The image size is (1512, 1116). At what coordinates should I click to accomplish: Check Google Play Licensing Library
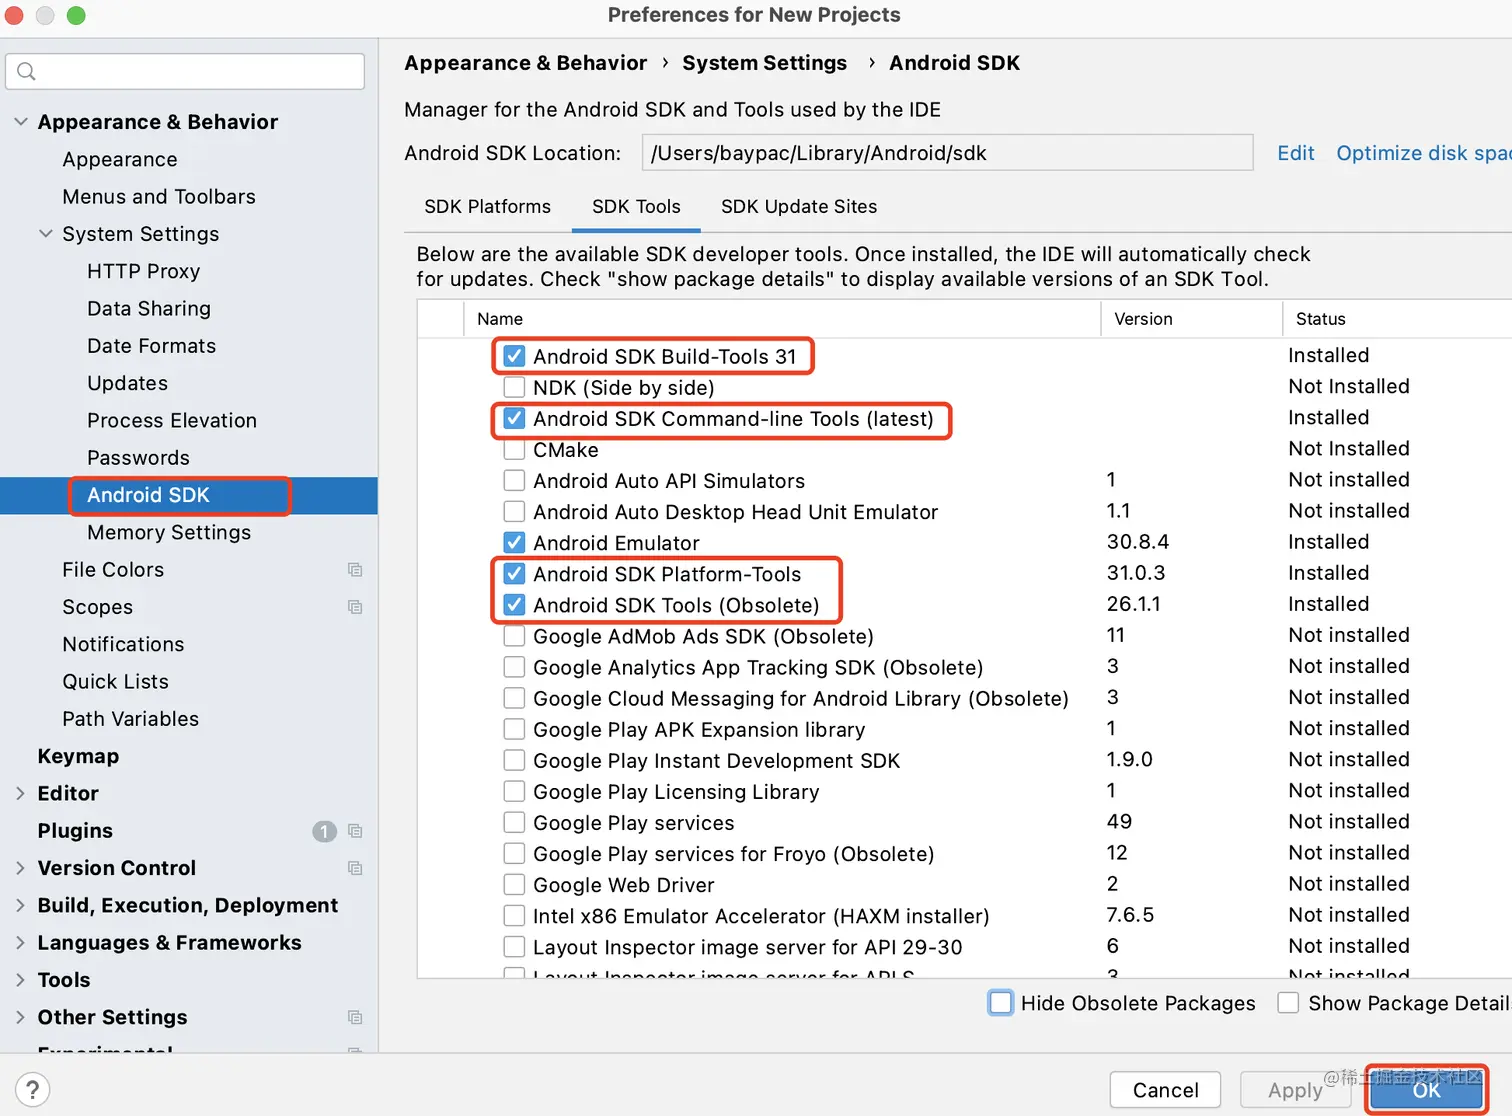(514, 791)
